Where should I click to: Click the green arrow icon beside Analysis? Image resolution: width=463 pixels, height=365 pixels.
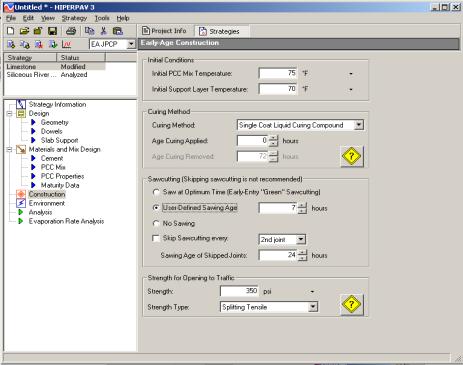(x=21, y=212)
